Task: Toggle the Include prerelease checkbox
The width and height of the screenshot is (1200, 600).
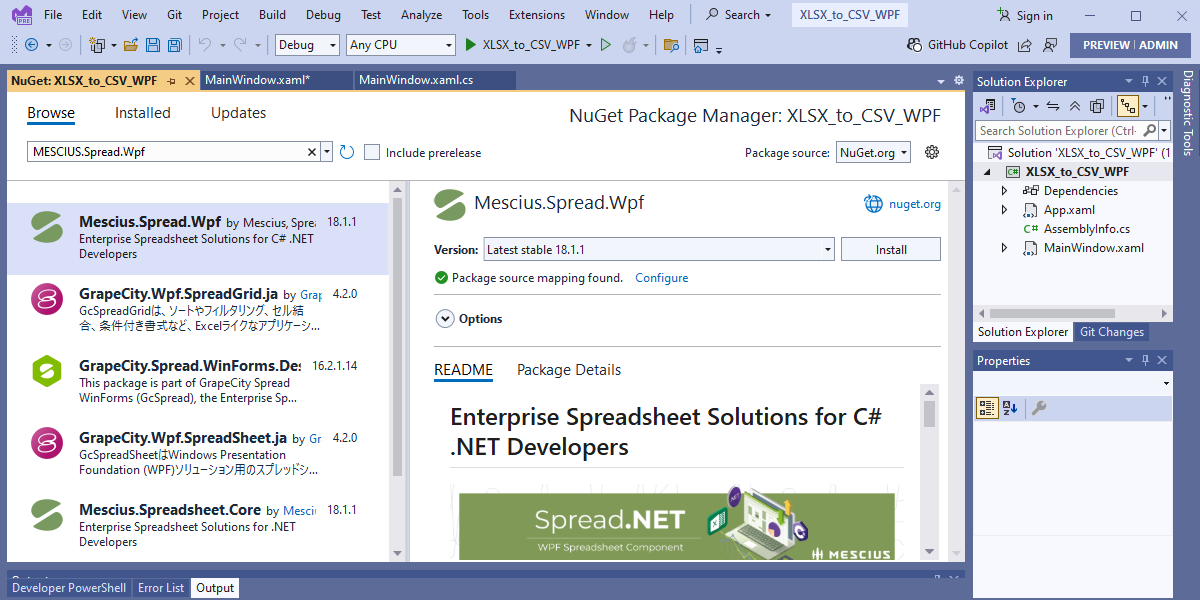Action: pos(372,152)
